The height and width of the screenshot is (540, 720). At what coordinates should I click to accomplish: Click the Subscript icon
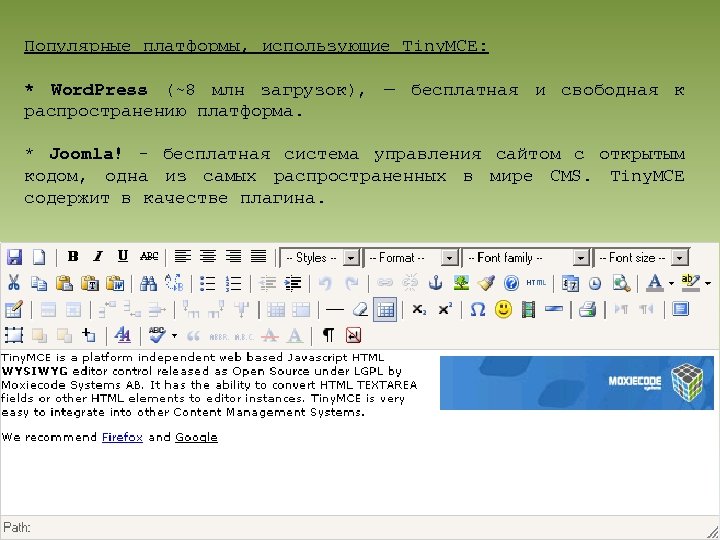[x=419, y=309]
